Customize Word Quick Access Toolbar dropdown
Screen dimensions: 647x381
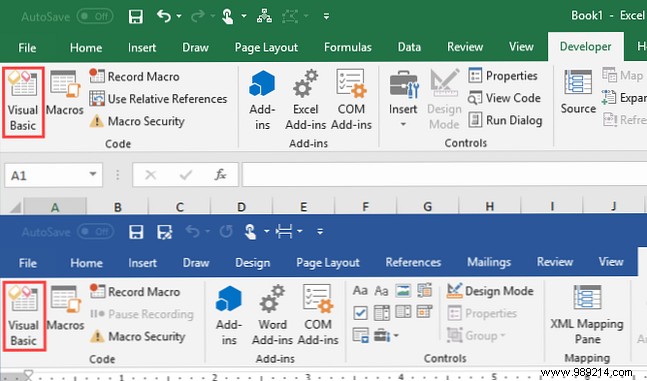(320, 232)
